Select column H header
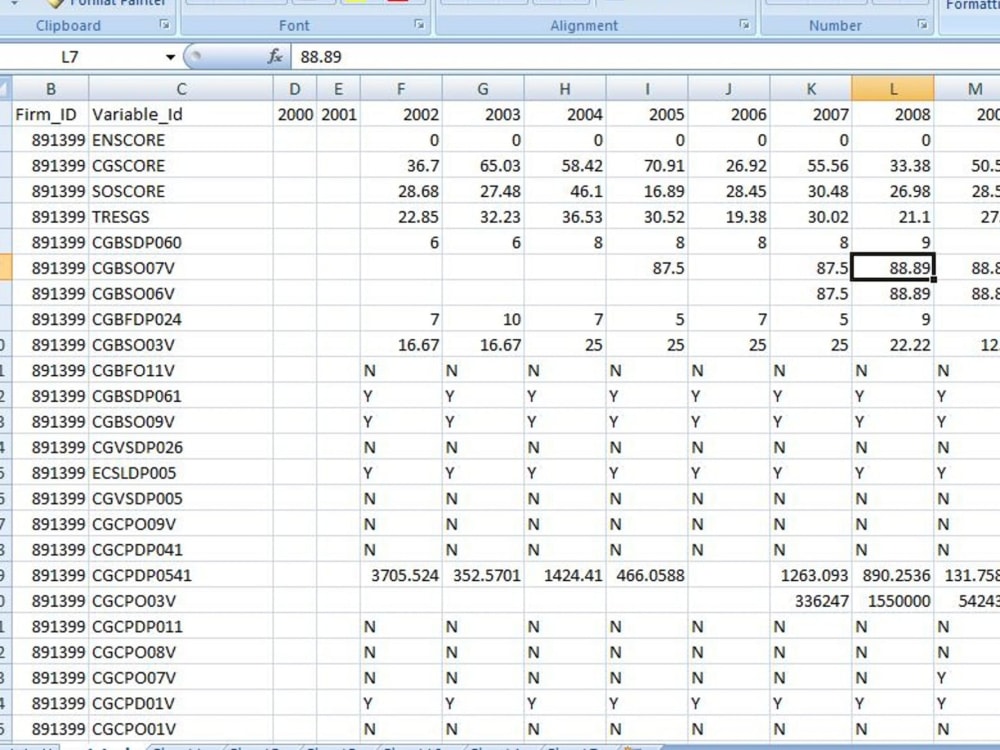Image resolution: width=1000 pixels, height=750 pixels. click(565, 89)
